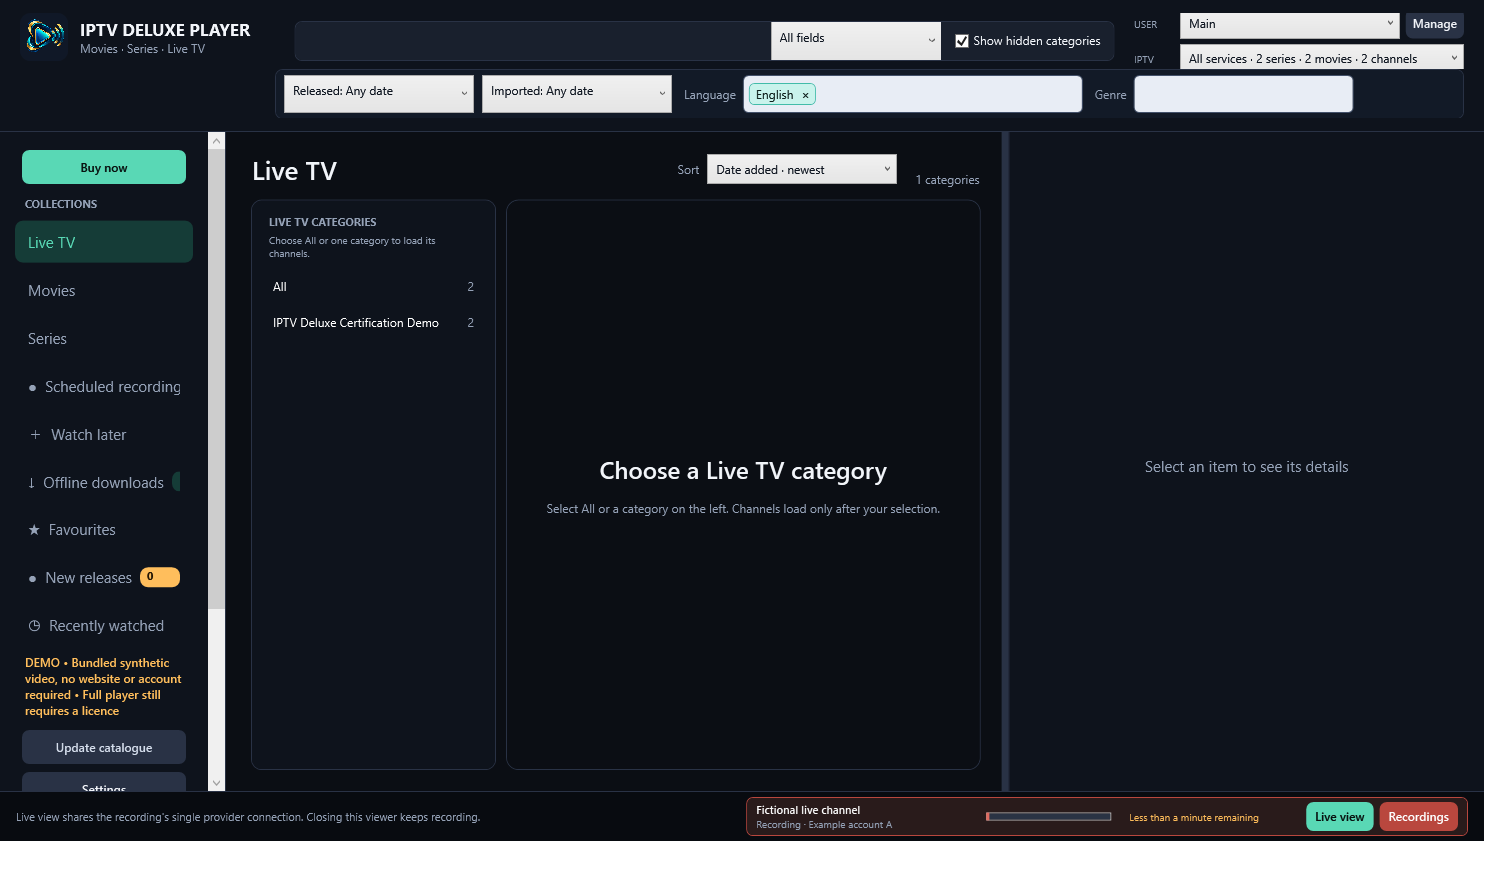
Task: Open the Sort Date added newest dropdown
Action: point(802,169)
